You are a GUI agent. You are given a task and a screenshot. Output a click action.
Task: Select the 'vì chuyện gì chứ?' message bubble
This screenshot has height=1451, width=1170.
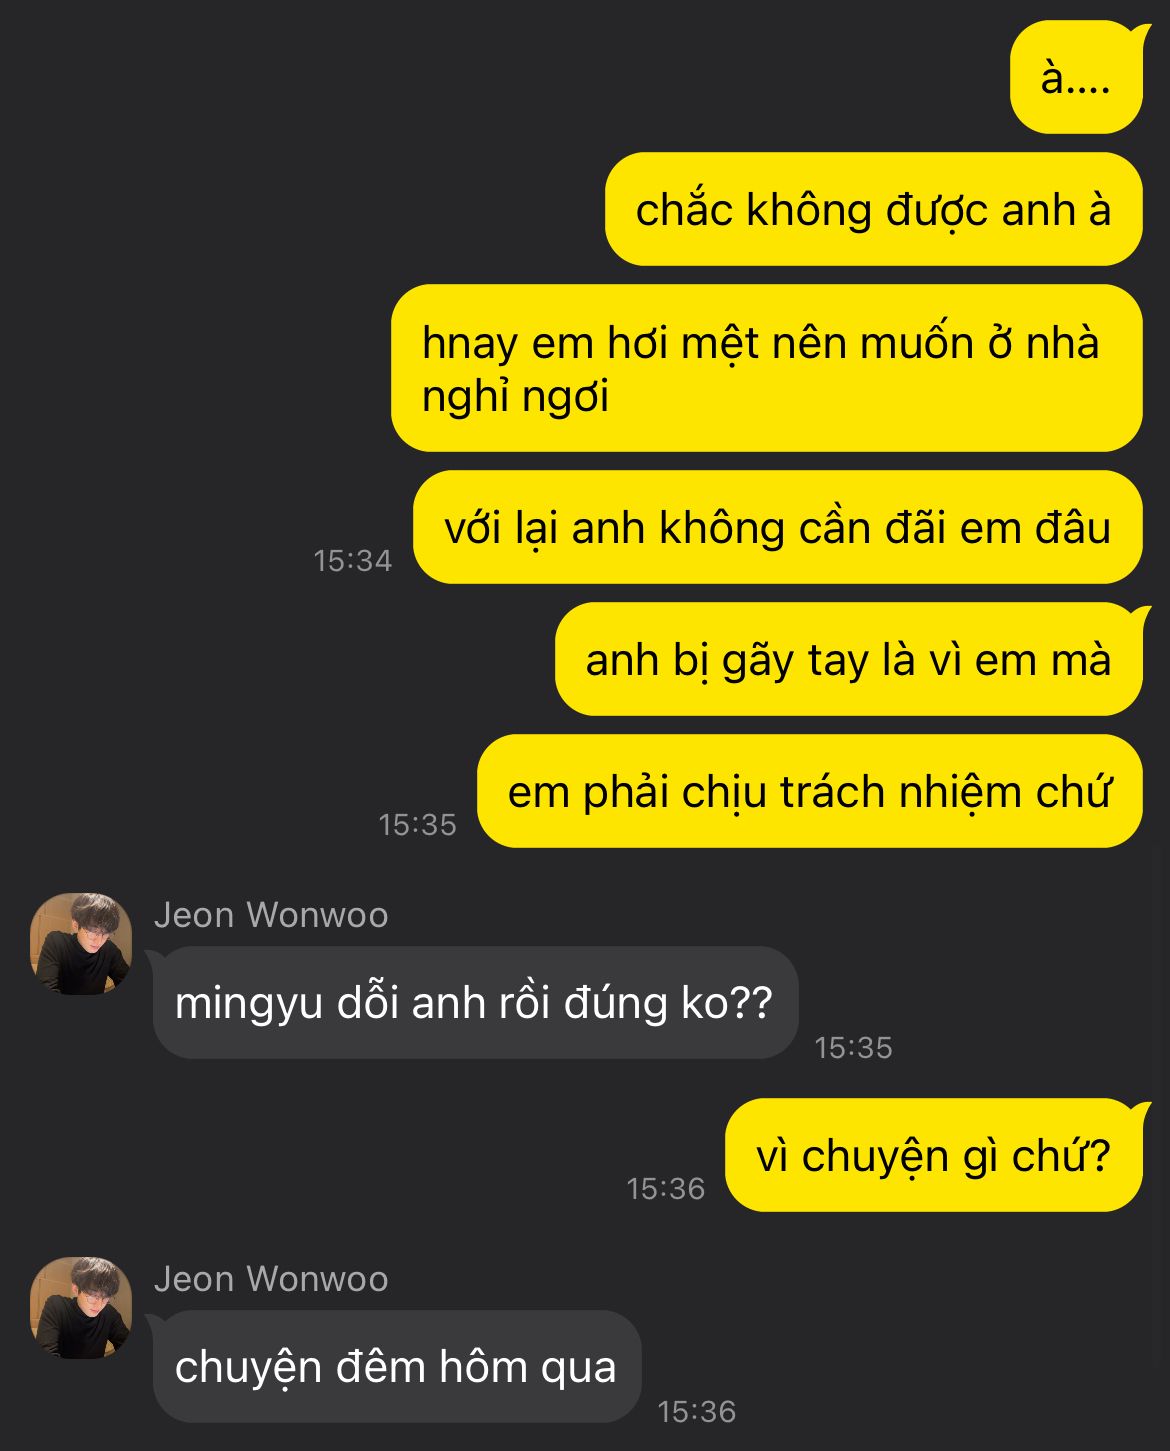(933, 1155)
